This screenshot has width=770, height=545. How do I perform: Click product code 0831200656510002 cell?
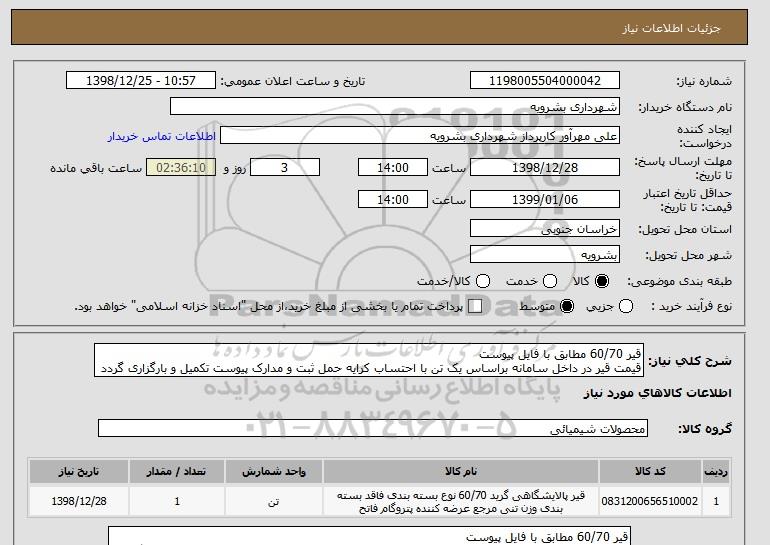point(650,501)
